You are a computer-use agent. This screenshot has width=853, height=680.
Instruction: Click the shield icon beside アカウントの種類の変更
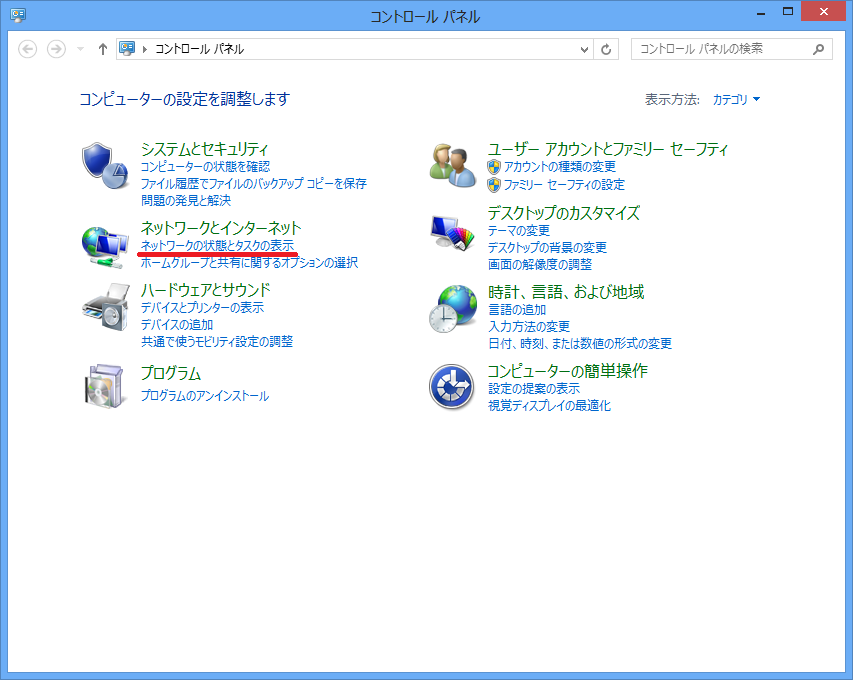point(493,166)
